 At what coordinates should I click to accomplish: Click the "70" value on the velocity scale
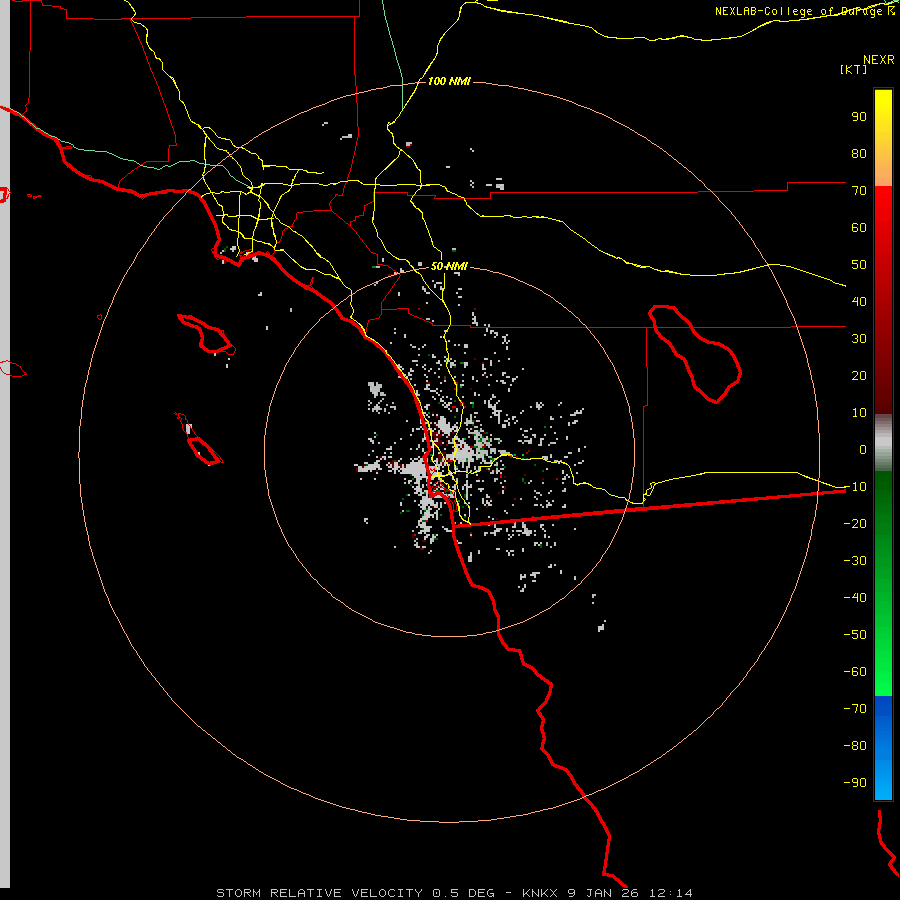(859, 191)
